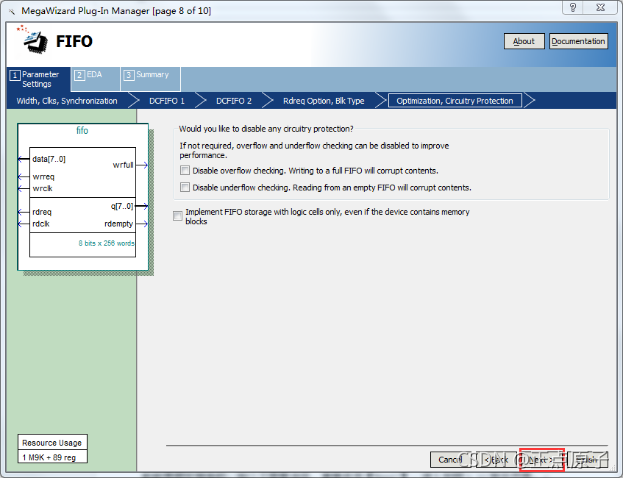
Task: Select Optimization, Circuitry Protection step
Action: tap(455, 101)
